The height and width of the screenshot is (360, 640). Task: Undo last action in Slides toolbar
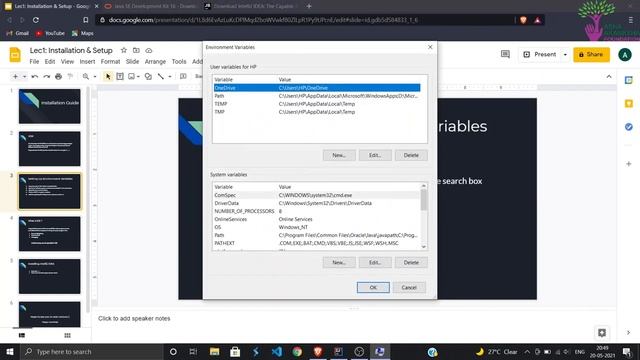click(35, 76)
